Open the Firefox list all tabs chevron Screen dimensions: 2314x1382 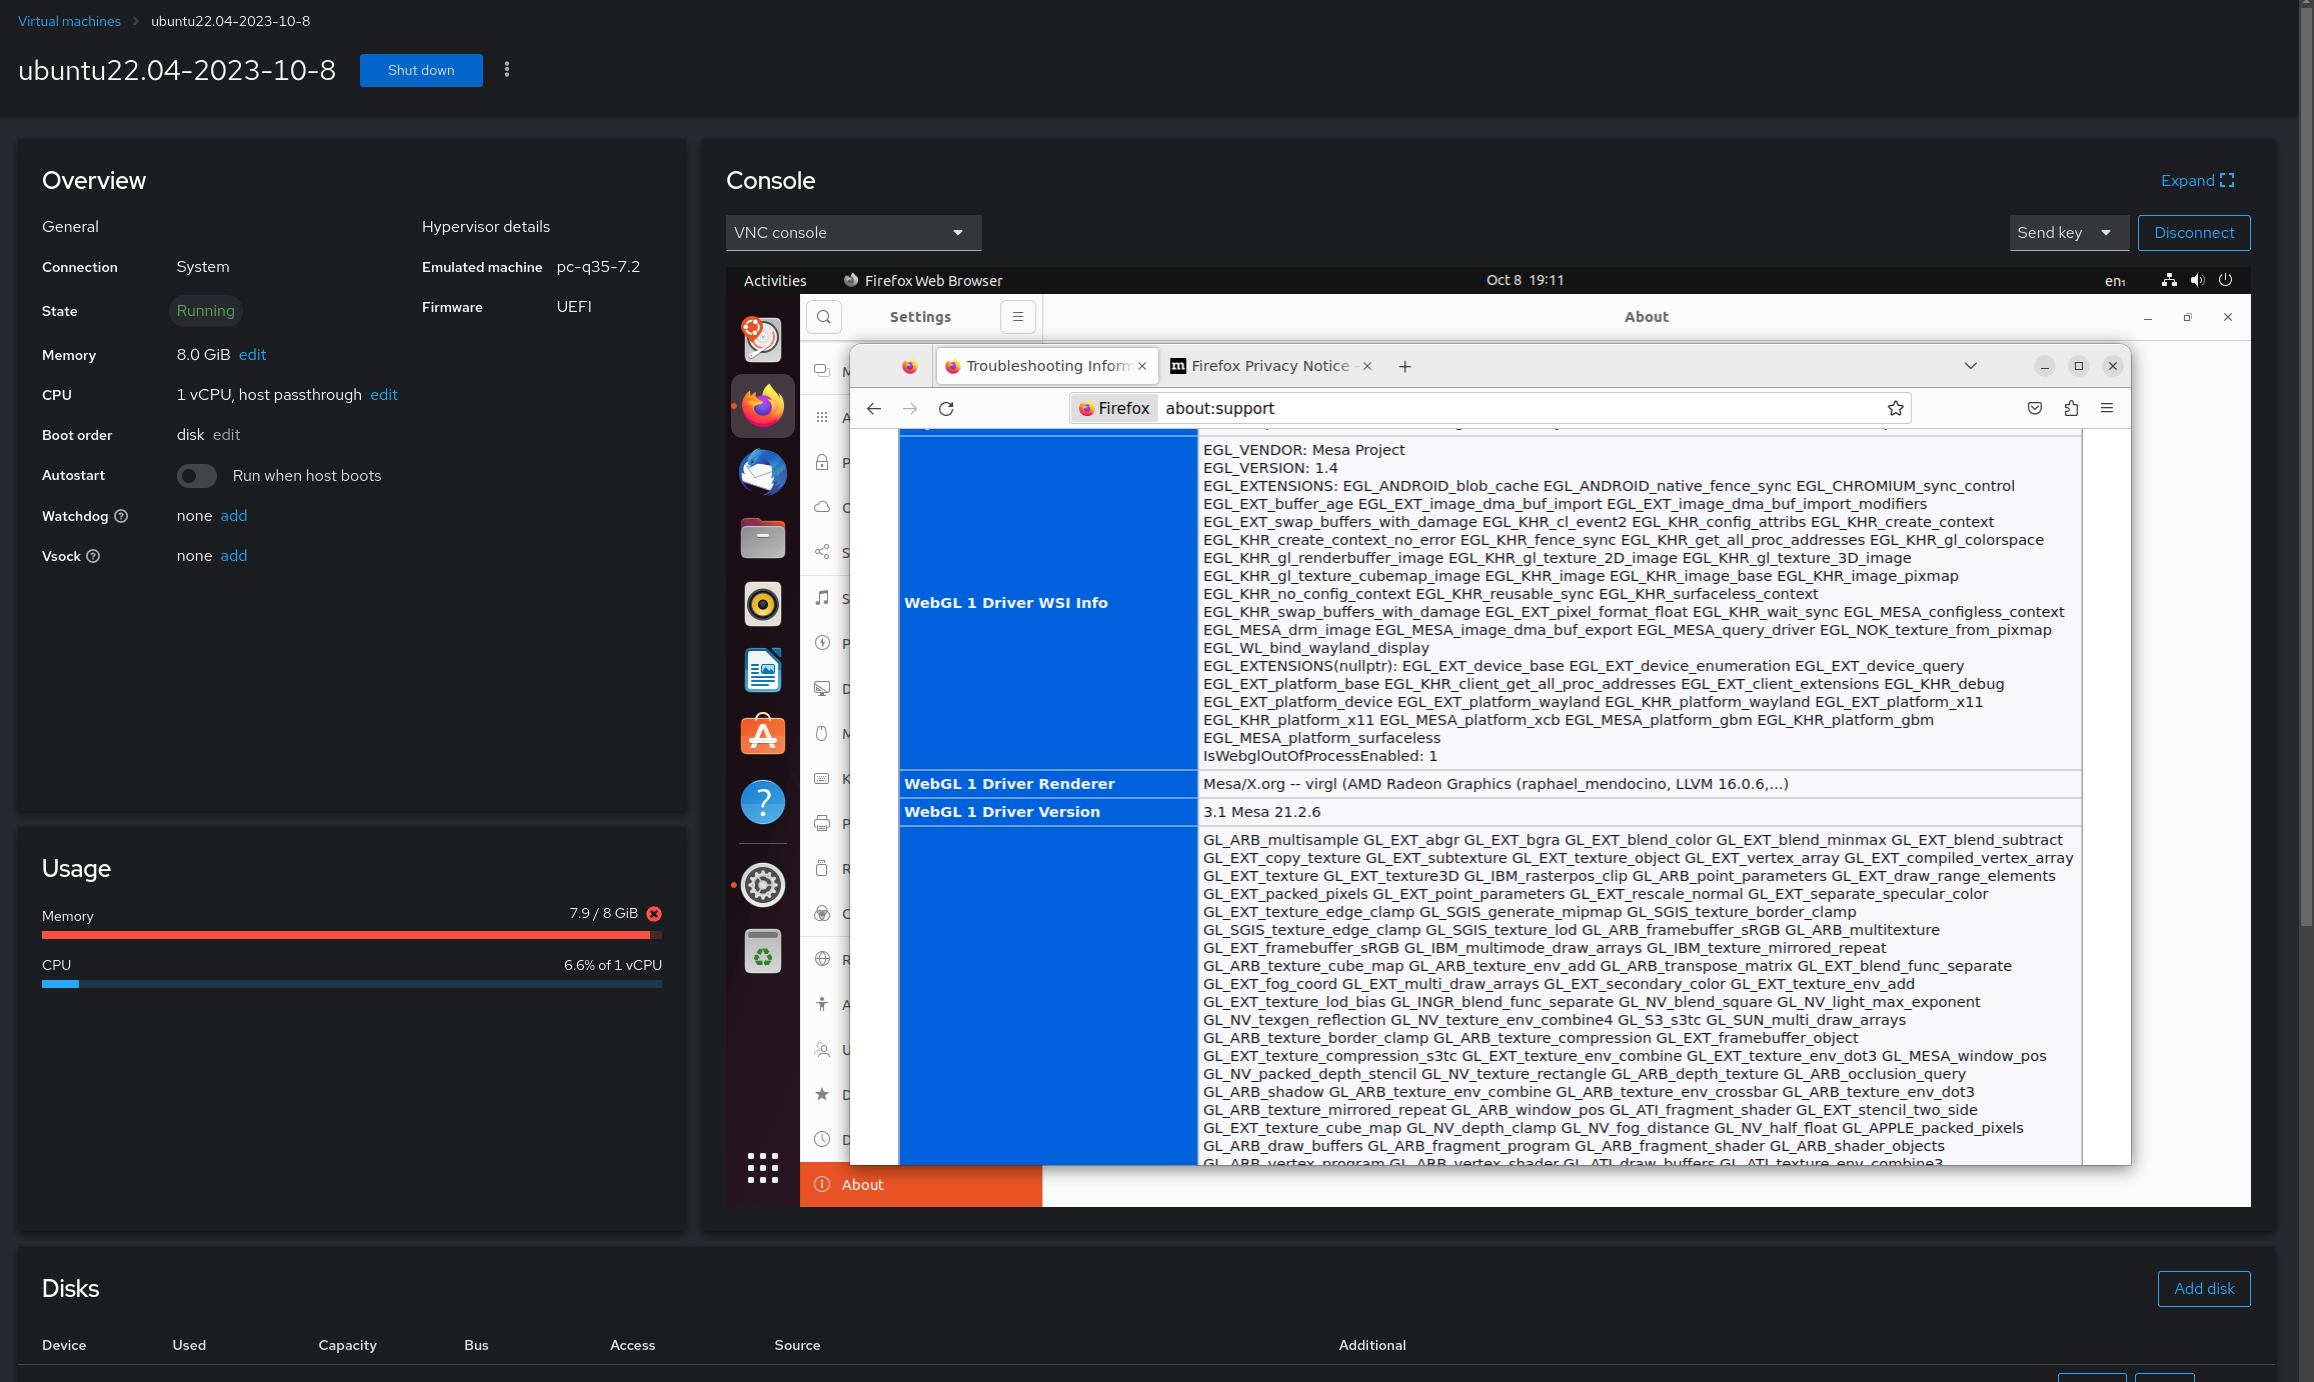click(1970, 366)
